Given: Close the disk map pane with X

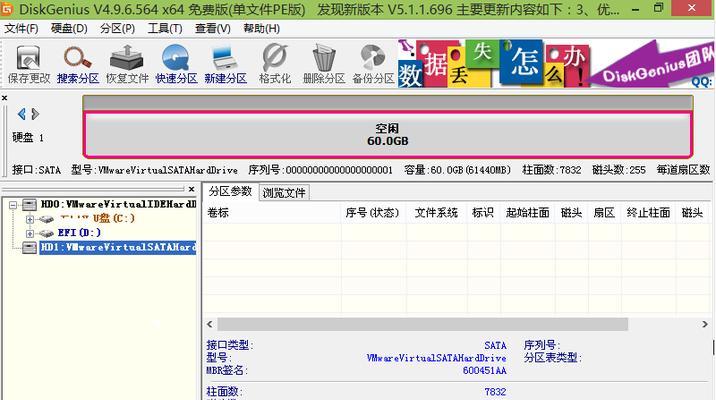Looking at the screenshot, I should [x=5, y=98].
